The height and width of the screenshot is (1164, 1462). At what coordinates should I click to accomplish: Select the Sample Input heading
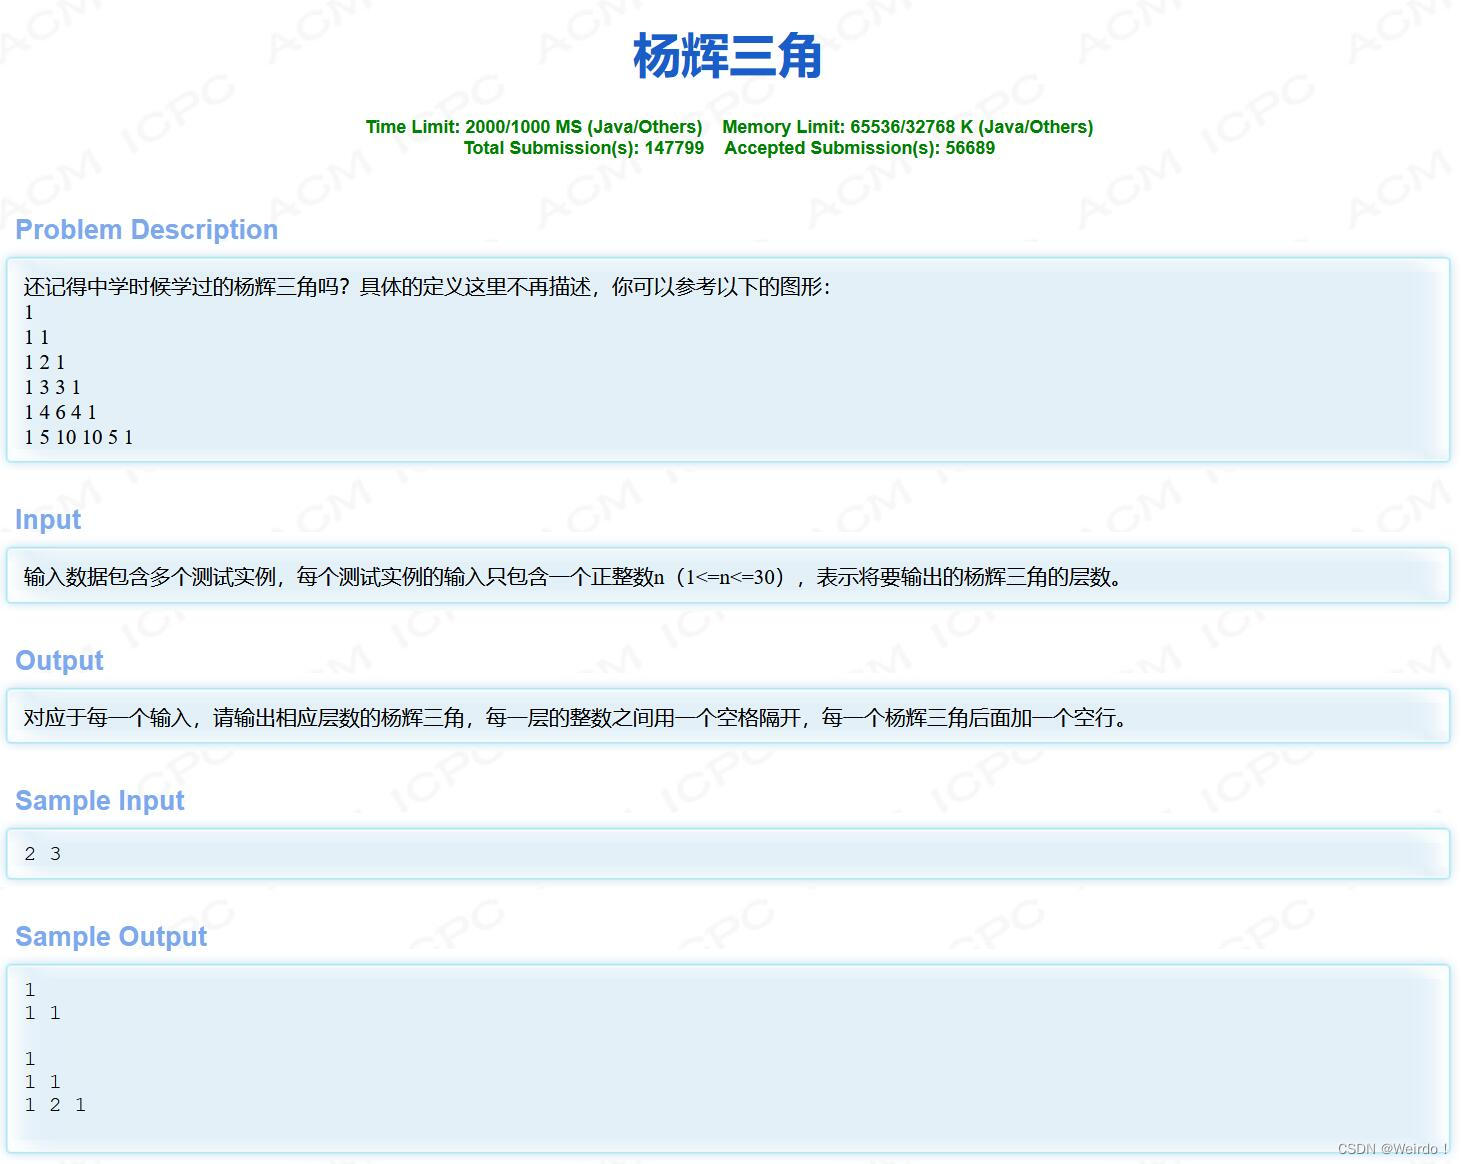pos(99,800)
